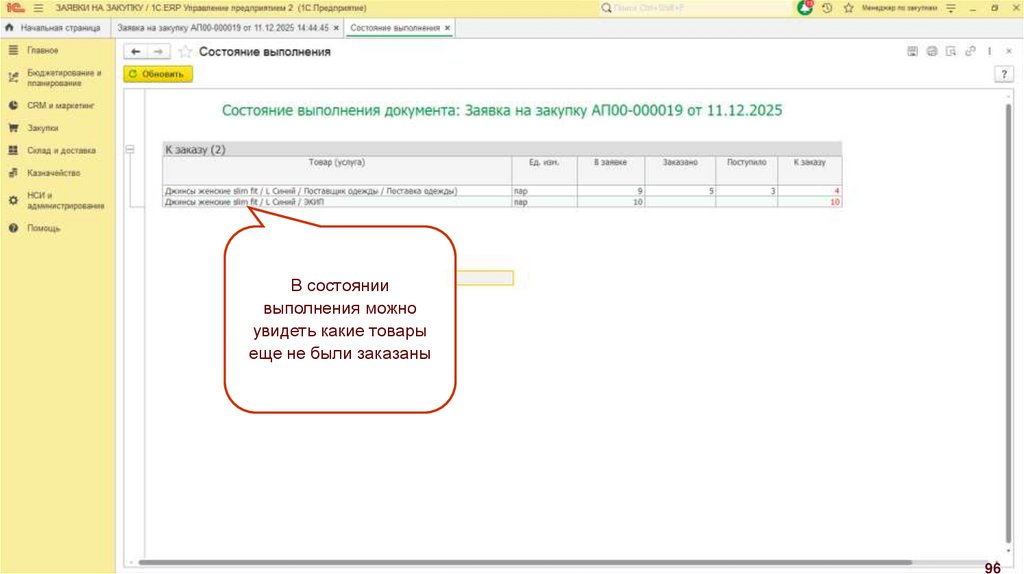This screenshot has width=1024, height=574.
Task: Close the Заявка на закупку tab
Action: [336, 28]
